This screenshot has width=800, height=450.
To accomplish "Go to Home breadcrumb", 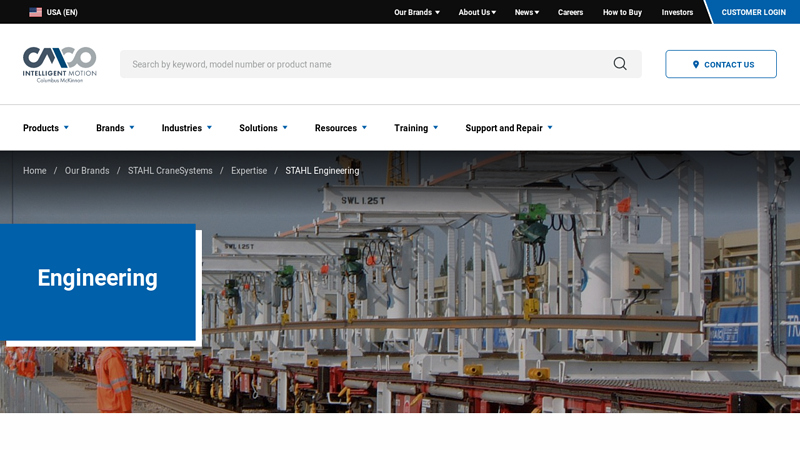I will pos(35,171).
